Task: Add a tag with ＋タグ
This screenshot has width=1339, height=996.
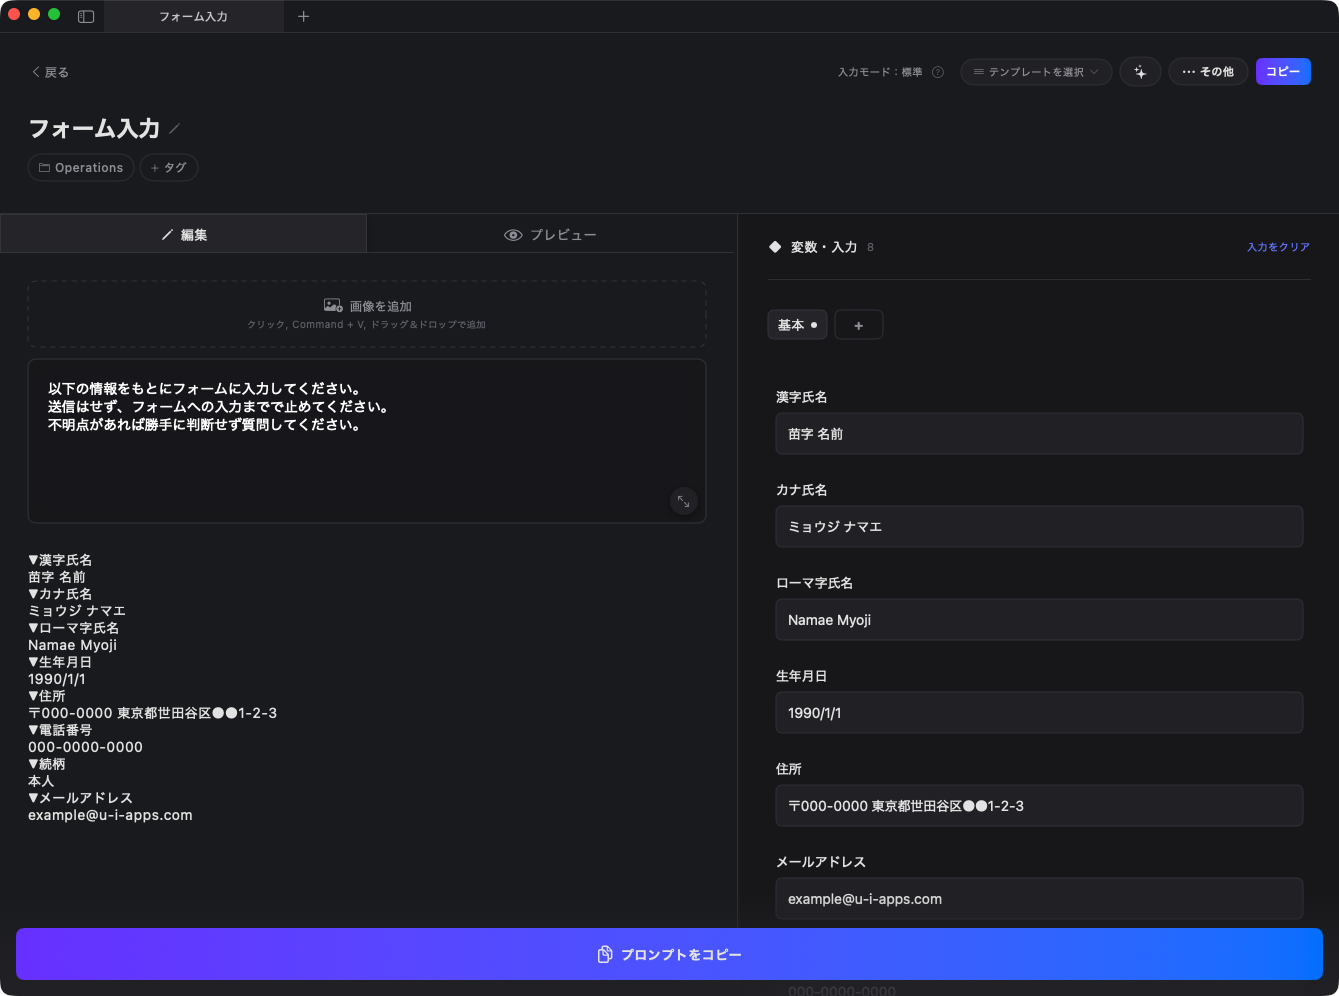Action: click(169, 168)
